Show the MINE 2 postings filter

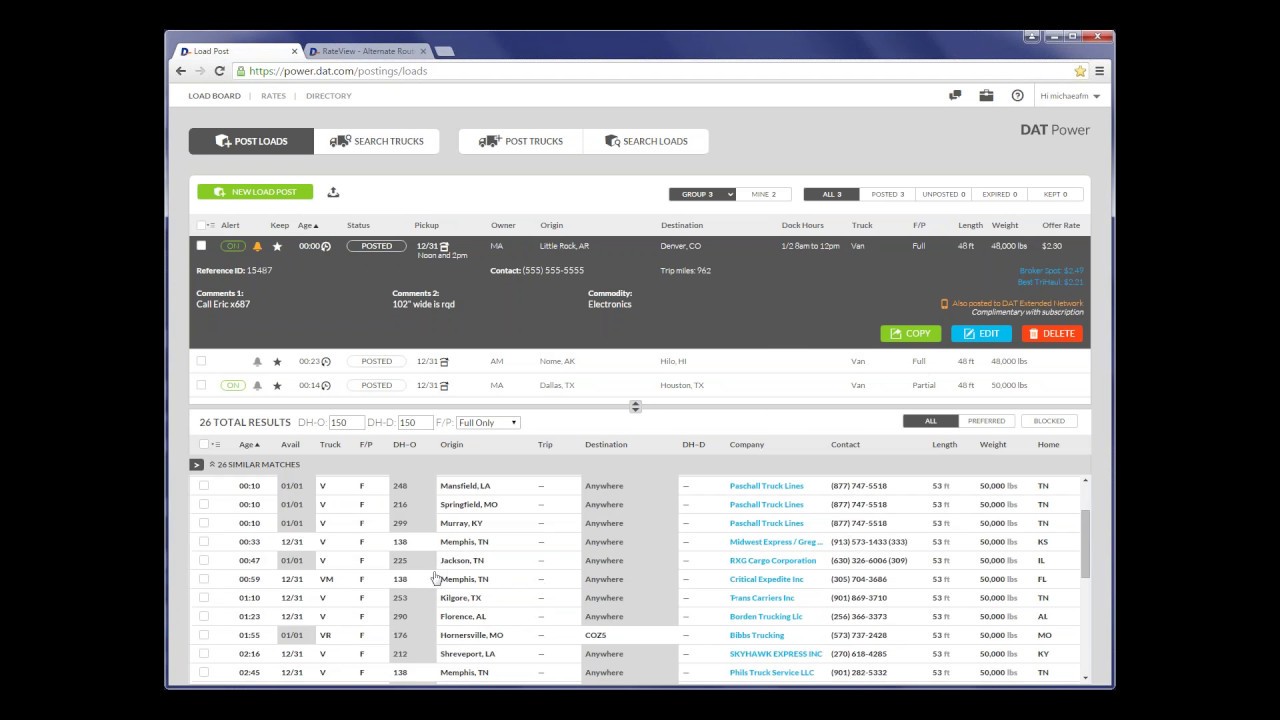click(x=763, y=194)
